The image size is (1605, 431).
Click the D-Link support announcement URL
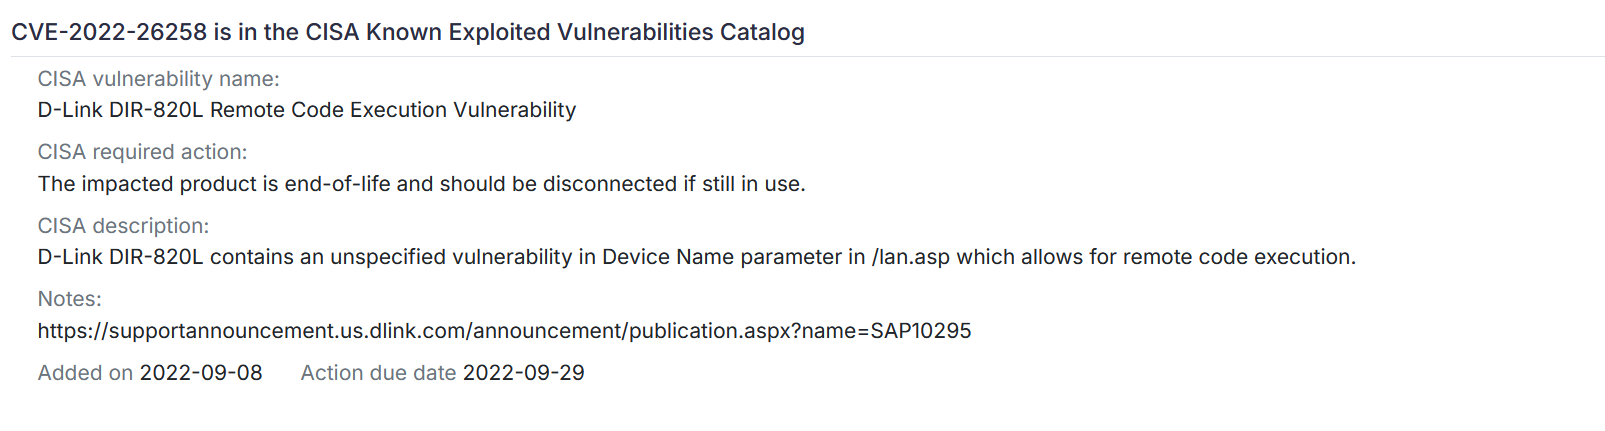pyautogui.click(x=504, y=331)
